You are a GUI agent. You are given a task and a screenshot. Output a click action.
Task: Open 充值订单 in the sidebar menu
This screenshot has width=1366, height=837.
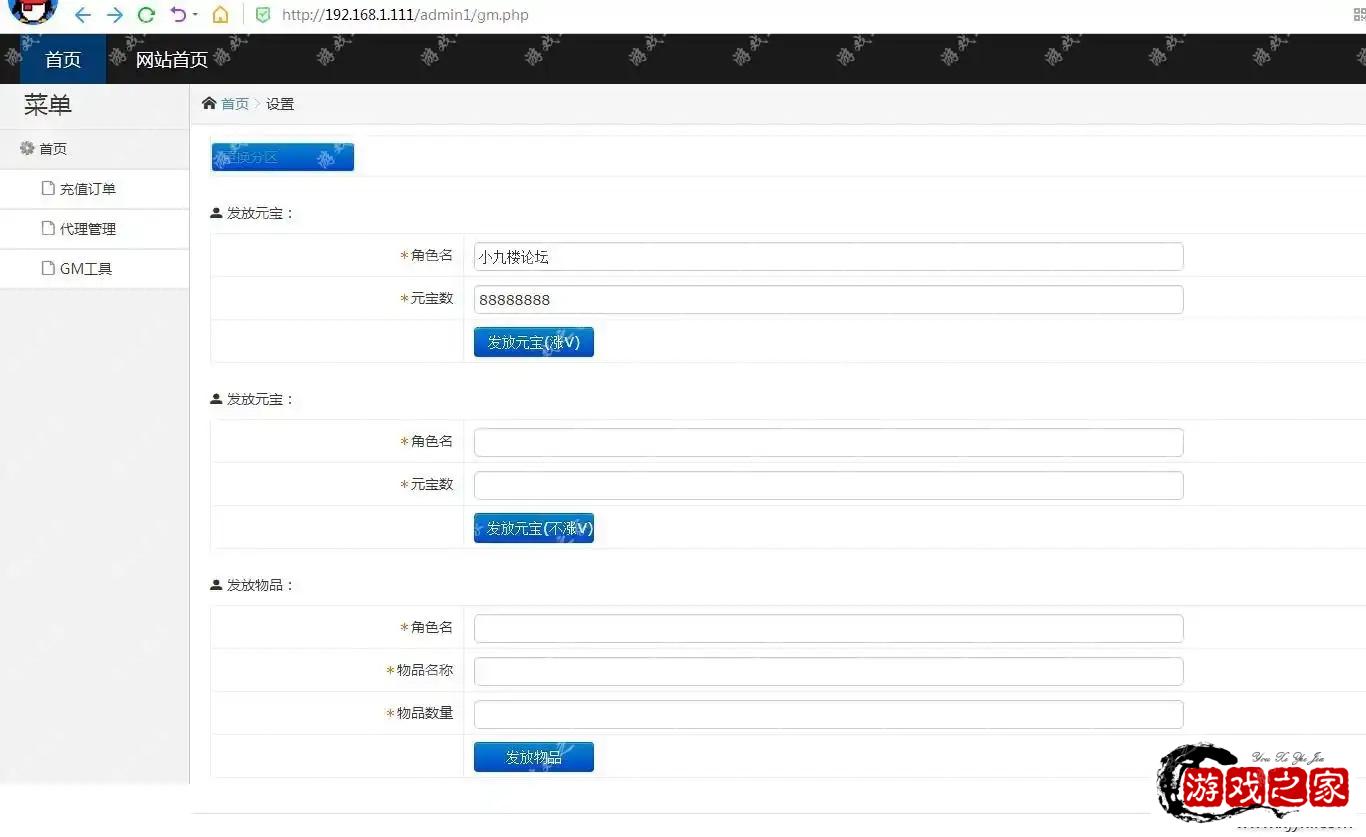87,189
